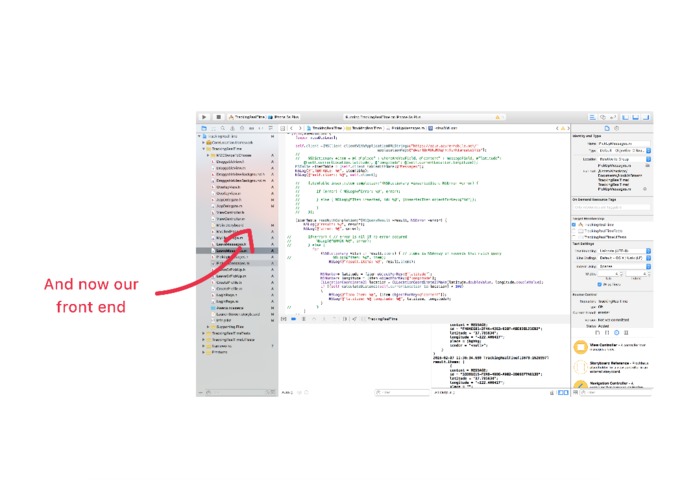The image size is (695, 494).
Task: Open the Text Encoding dropdown
Action: point(625,251)
